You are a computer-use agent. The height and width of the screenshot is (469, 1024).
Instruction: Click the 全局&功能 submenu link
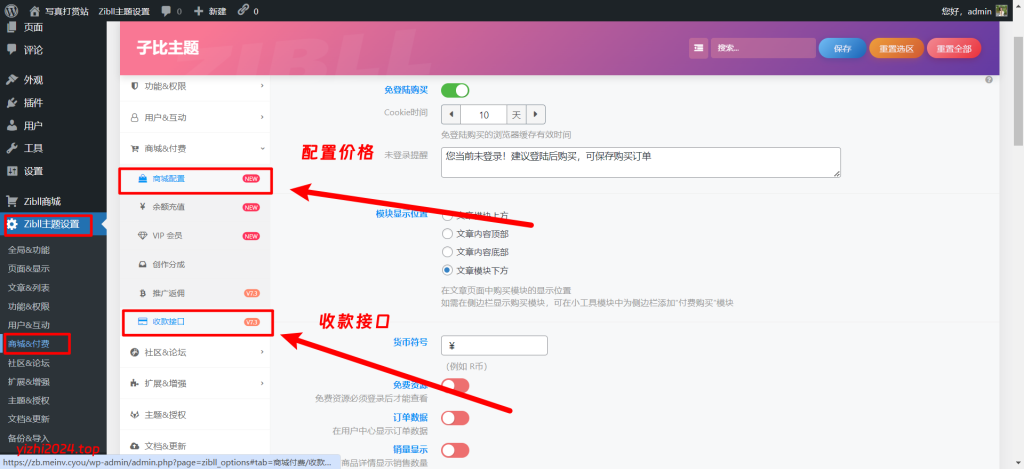(29, 250)
